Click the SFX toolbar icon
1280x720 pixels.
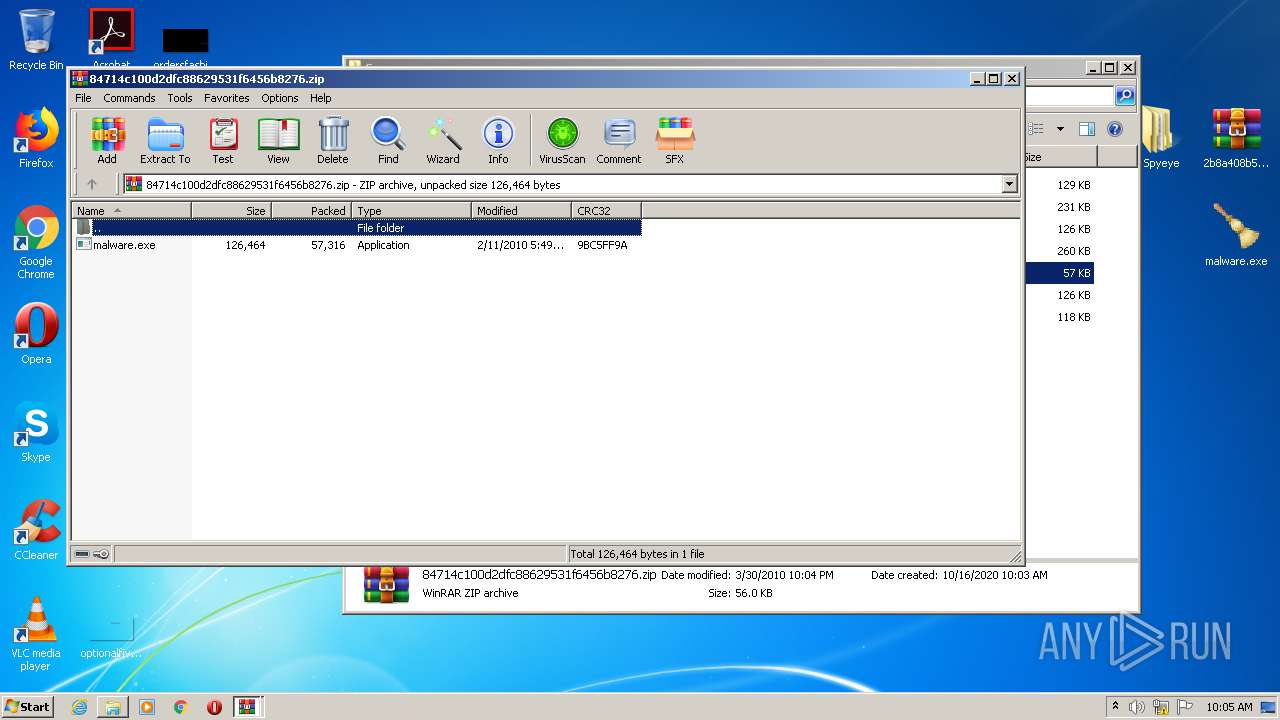[675, 140]
